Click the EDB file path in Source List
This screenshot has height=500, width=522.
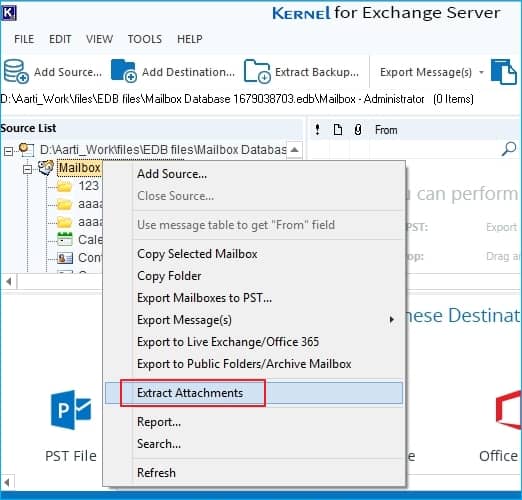(163, 150)
